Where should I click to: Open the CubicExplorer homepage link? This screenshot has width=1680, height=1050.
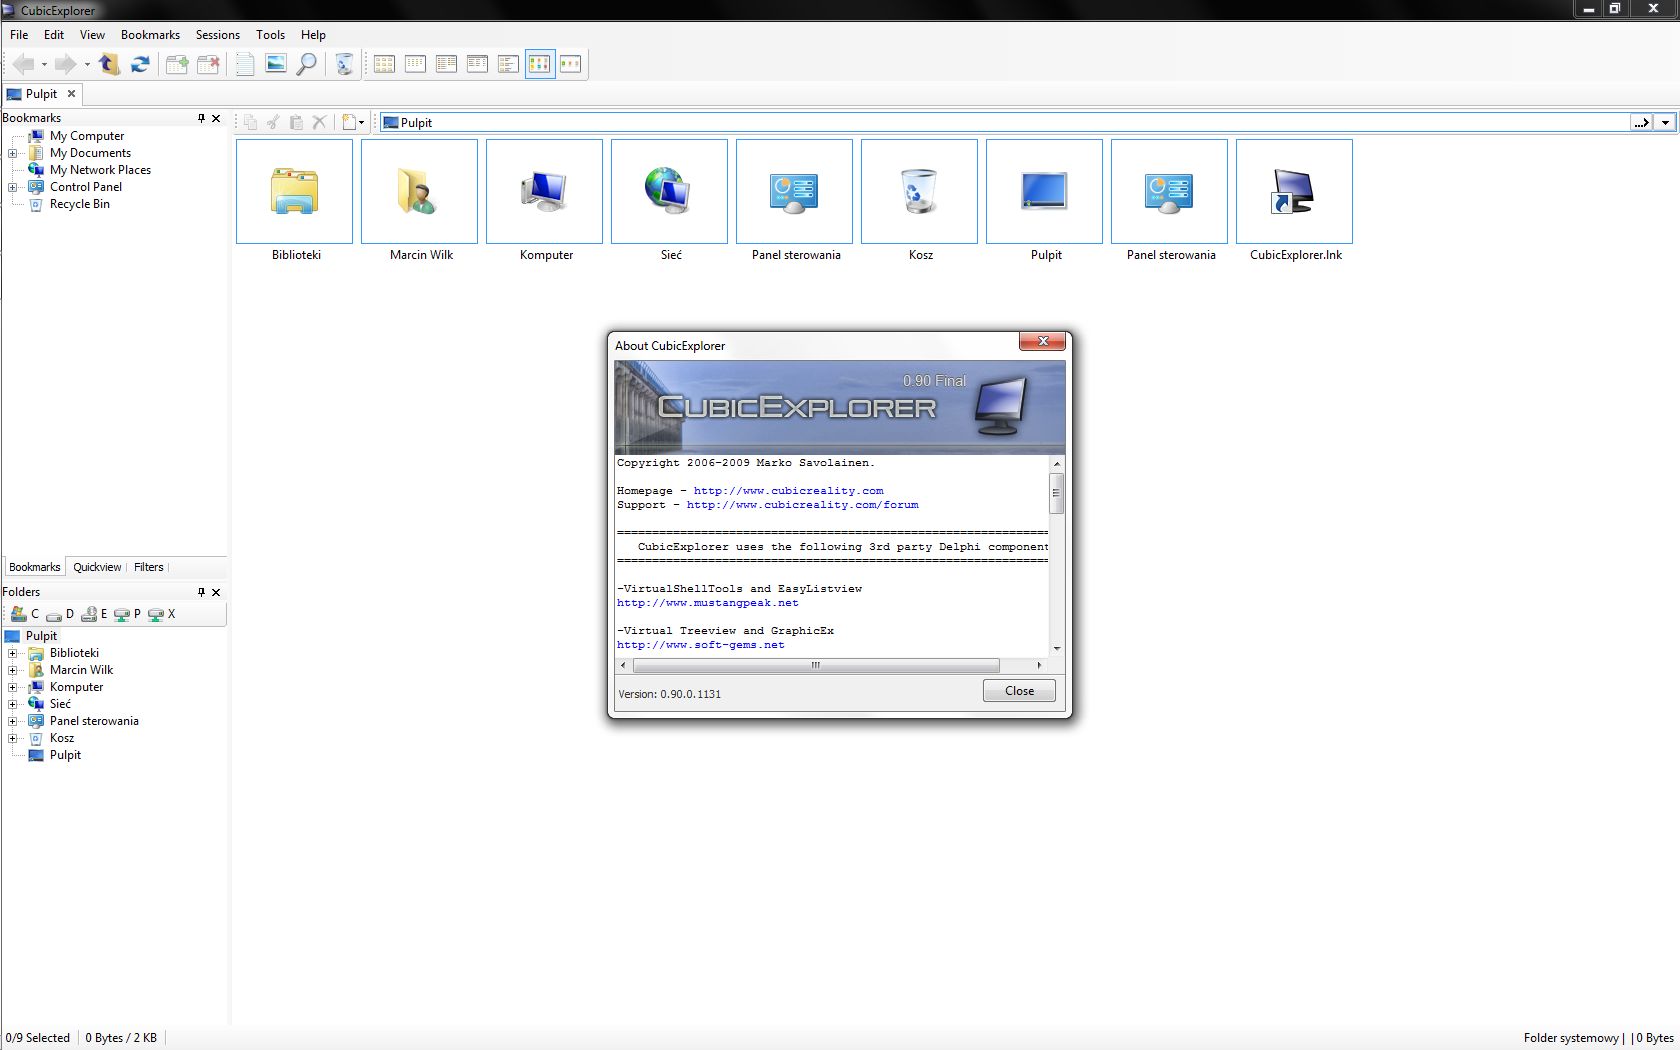coord(788,490)
